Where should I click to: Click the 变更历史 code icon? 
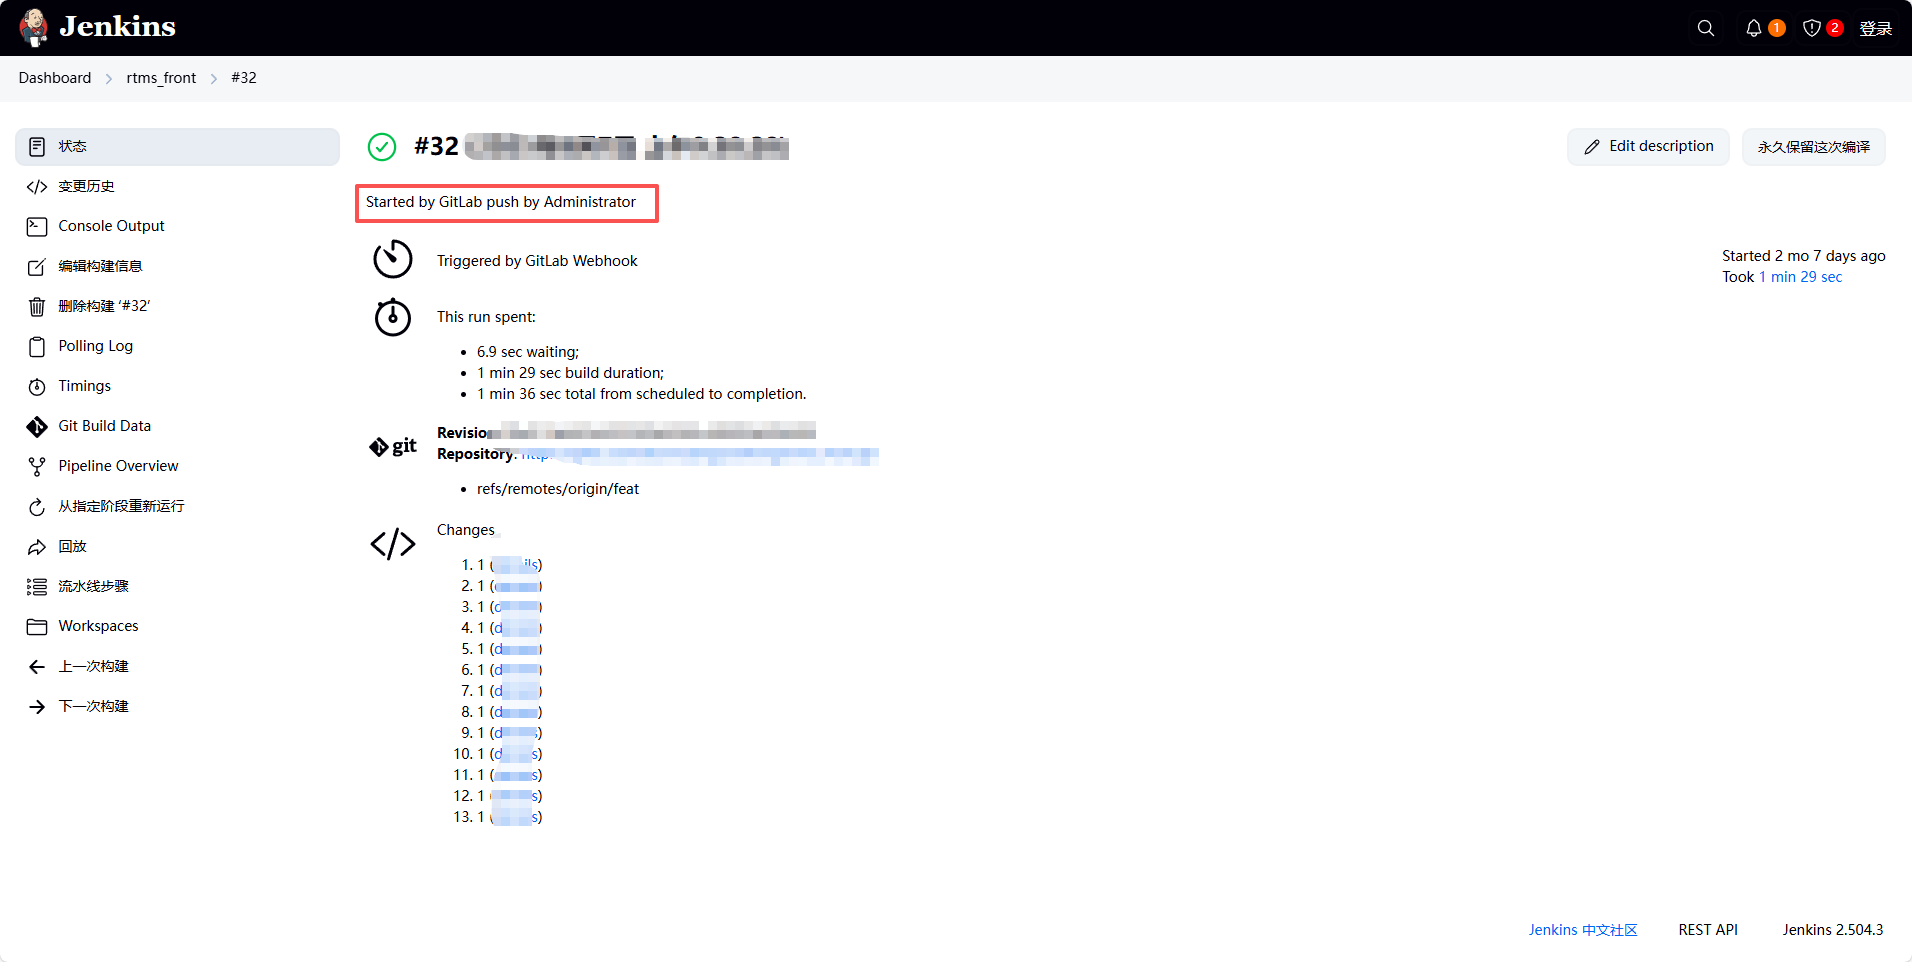(37, 187)
